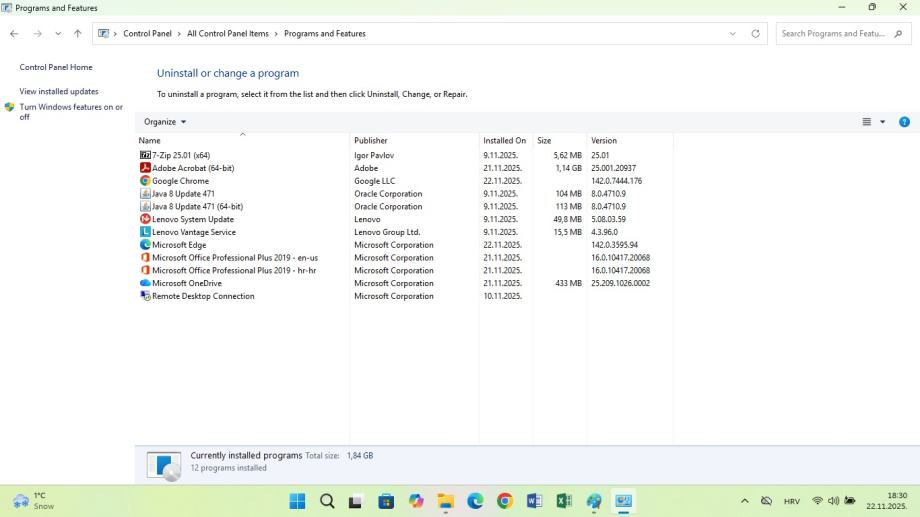
Task: Click the Google Chrome icon in the program list
Action: coord(145,181)
